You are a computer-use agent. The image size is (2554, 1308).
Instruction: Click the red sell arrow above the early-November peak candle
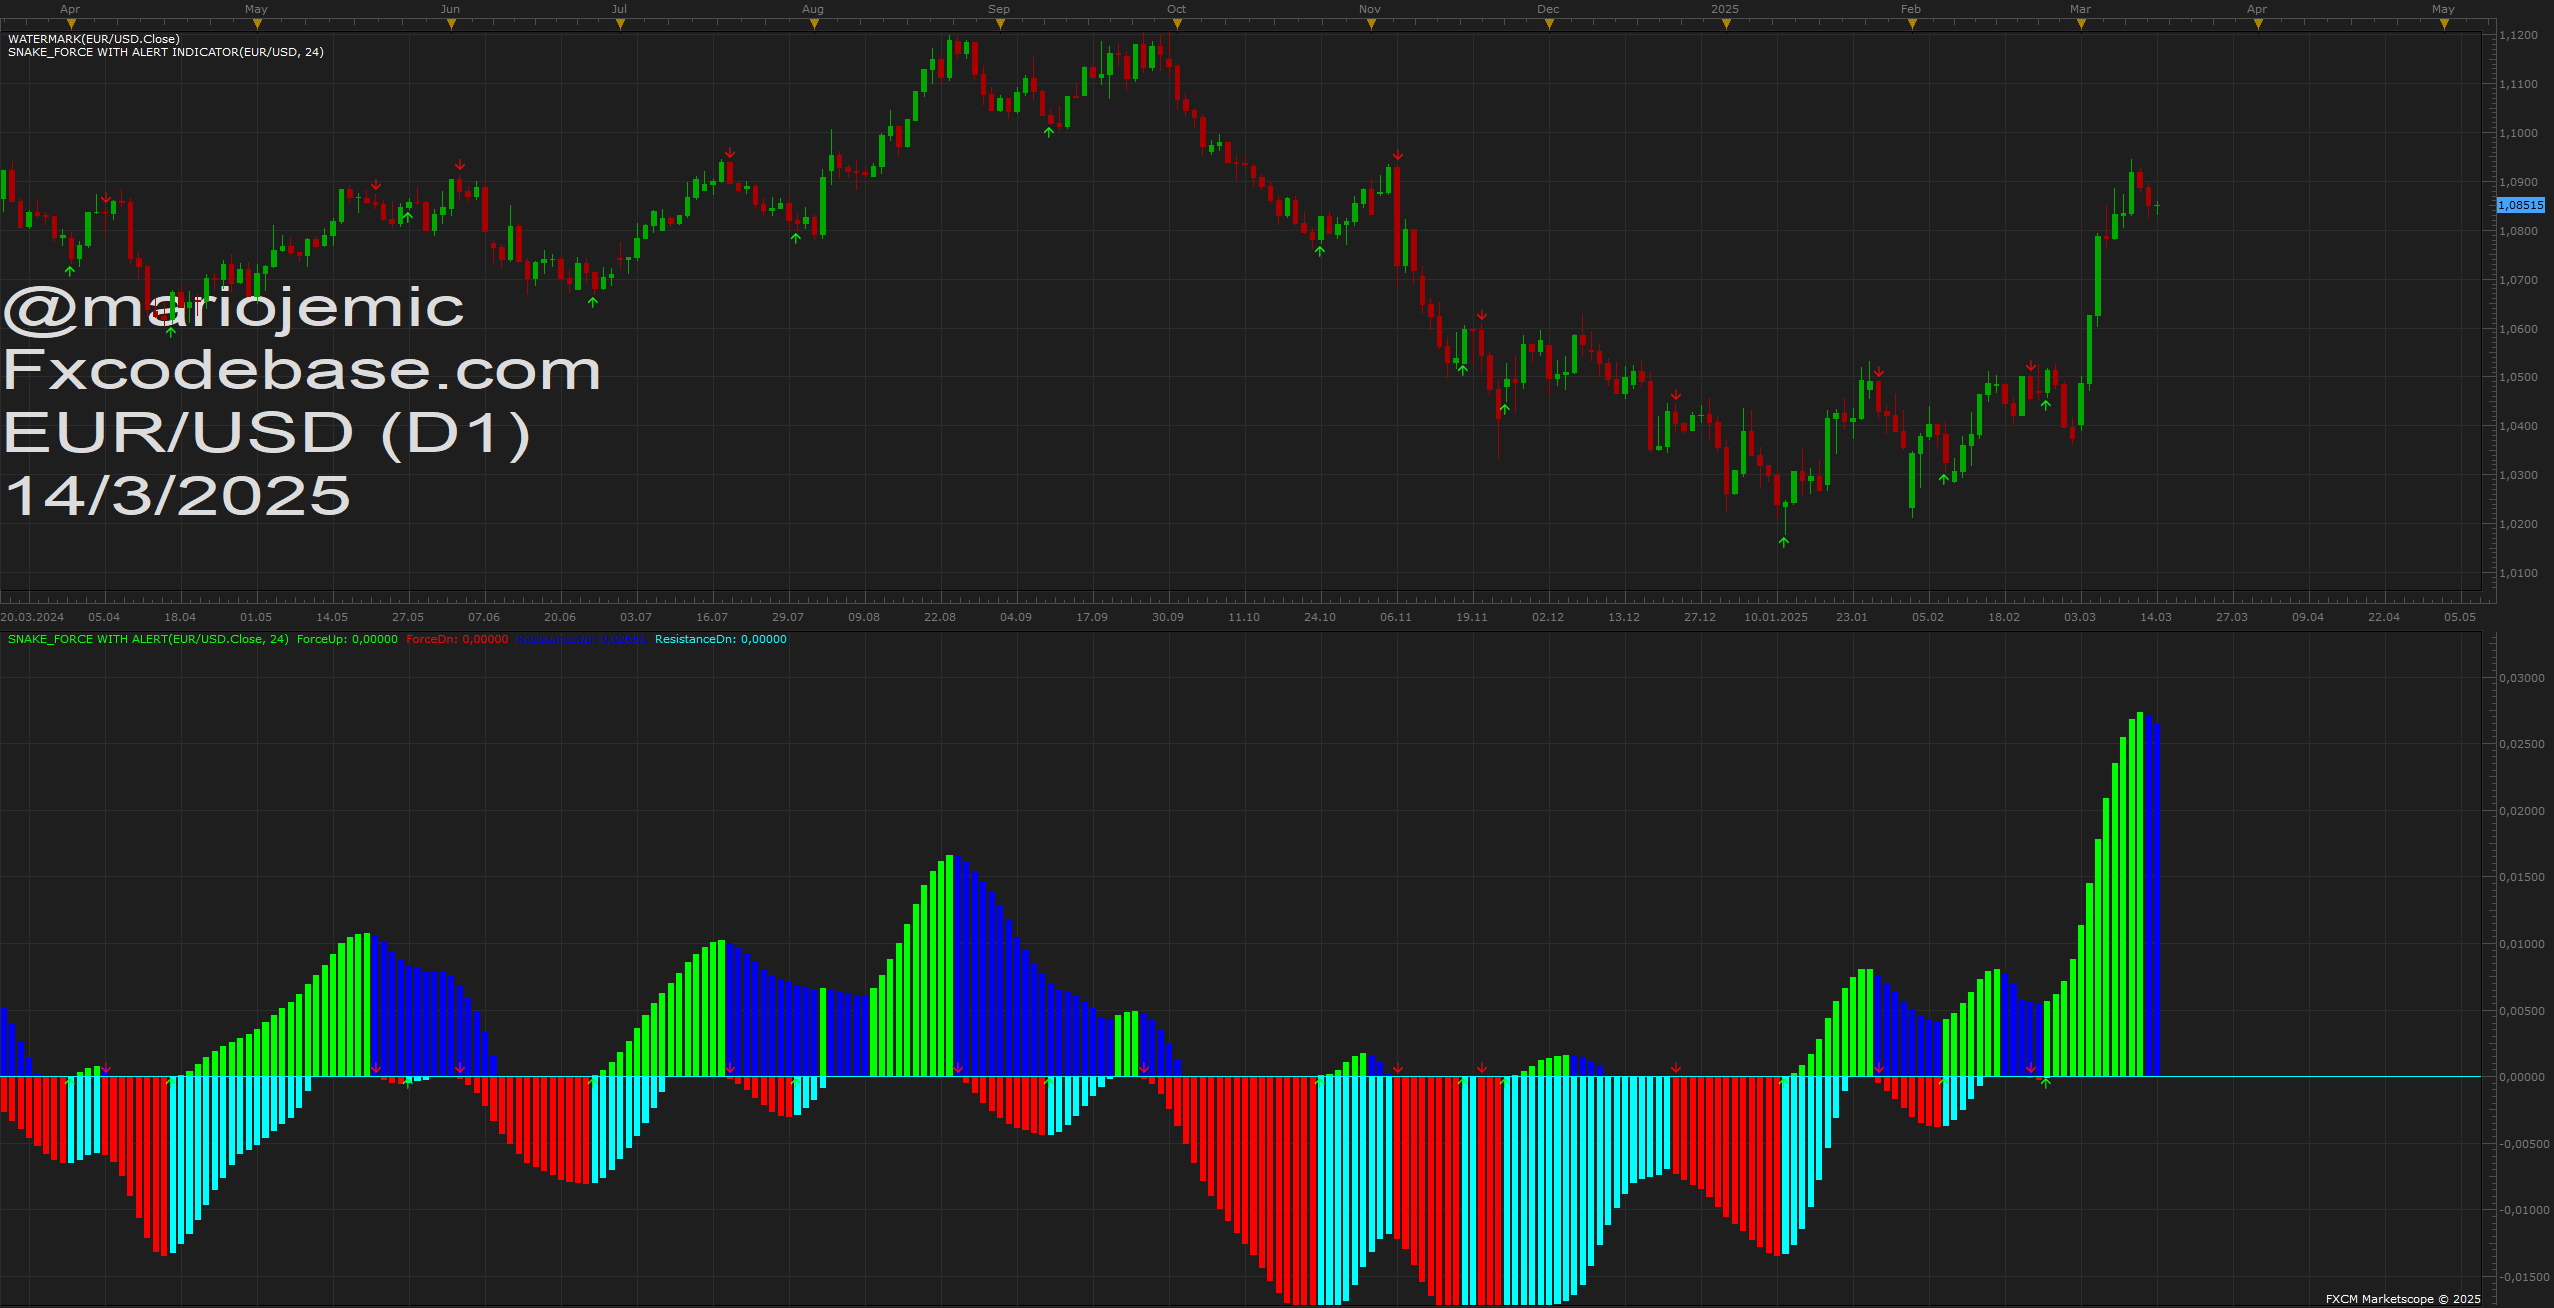(x=1398, y=155)
